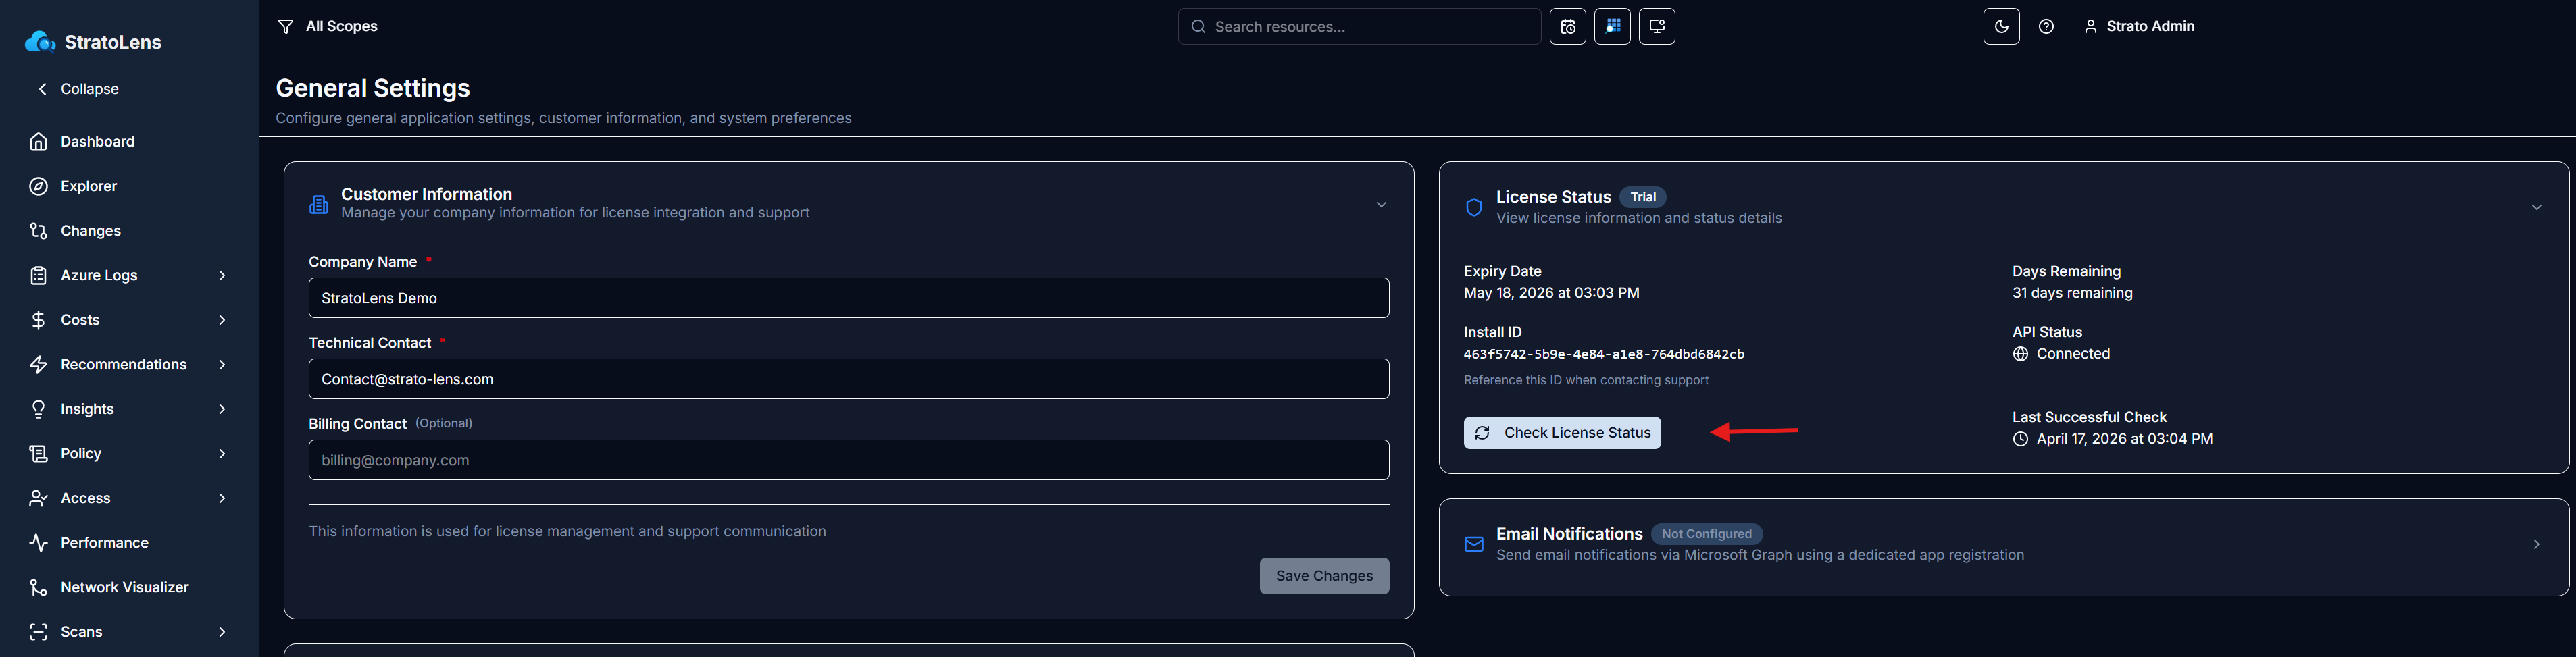The image size is (2576, 657).
Task: Click the Dashboard home icon
Action: [38, 142]
